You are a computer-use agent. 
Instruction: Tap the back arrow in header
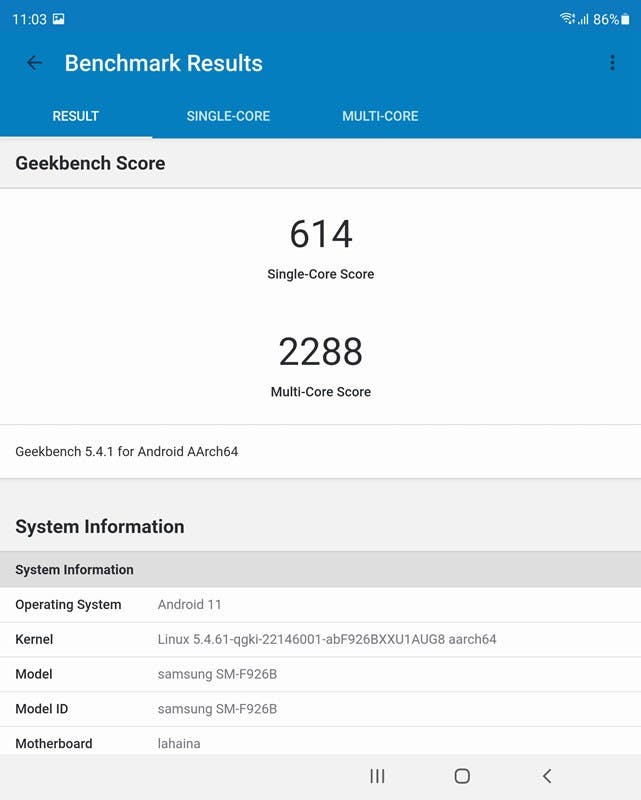click(x=34, y=63)
